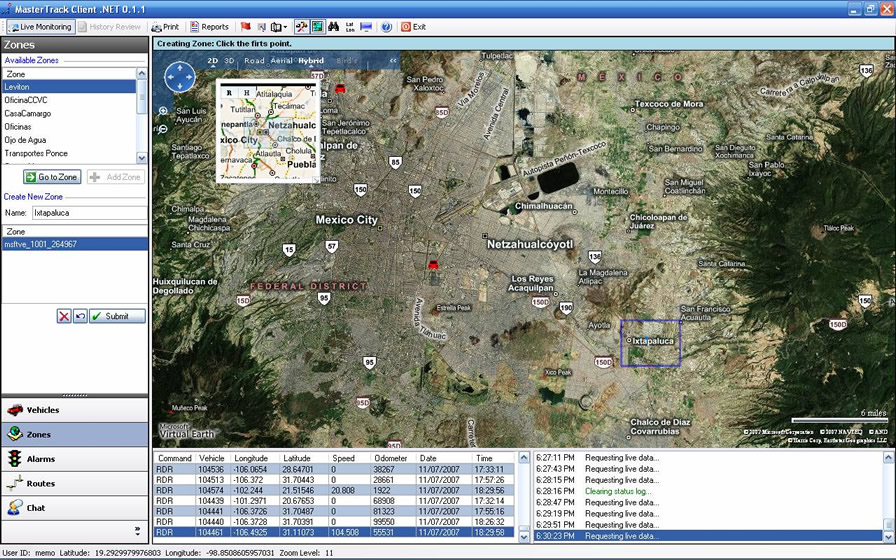
Task: Select the CasaCamargo zone
Action: [69, 113]
